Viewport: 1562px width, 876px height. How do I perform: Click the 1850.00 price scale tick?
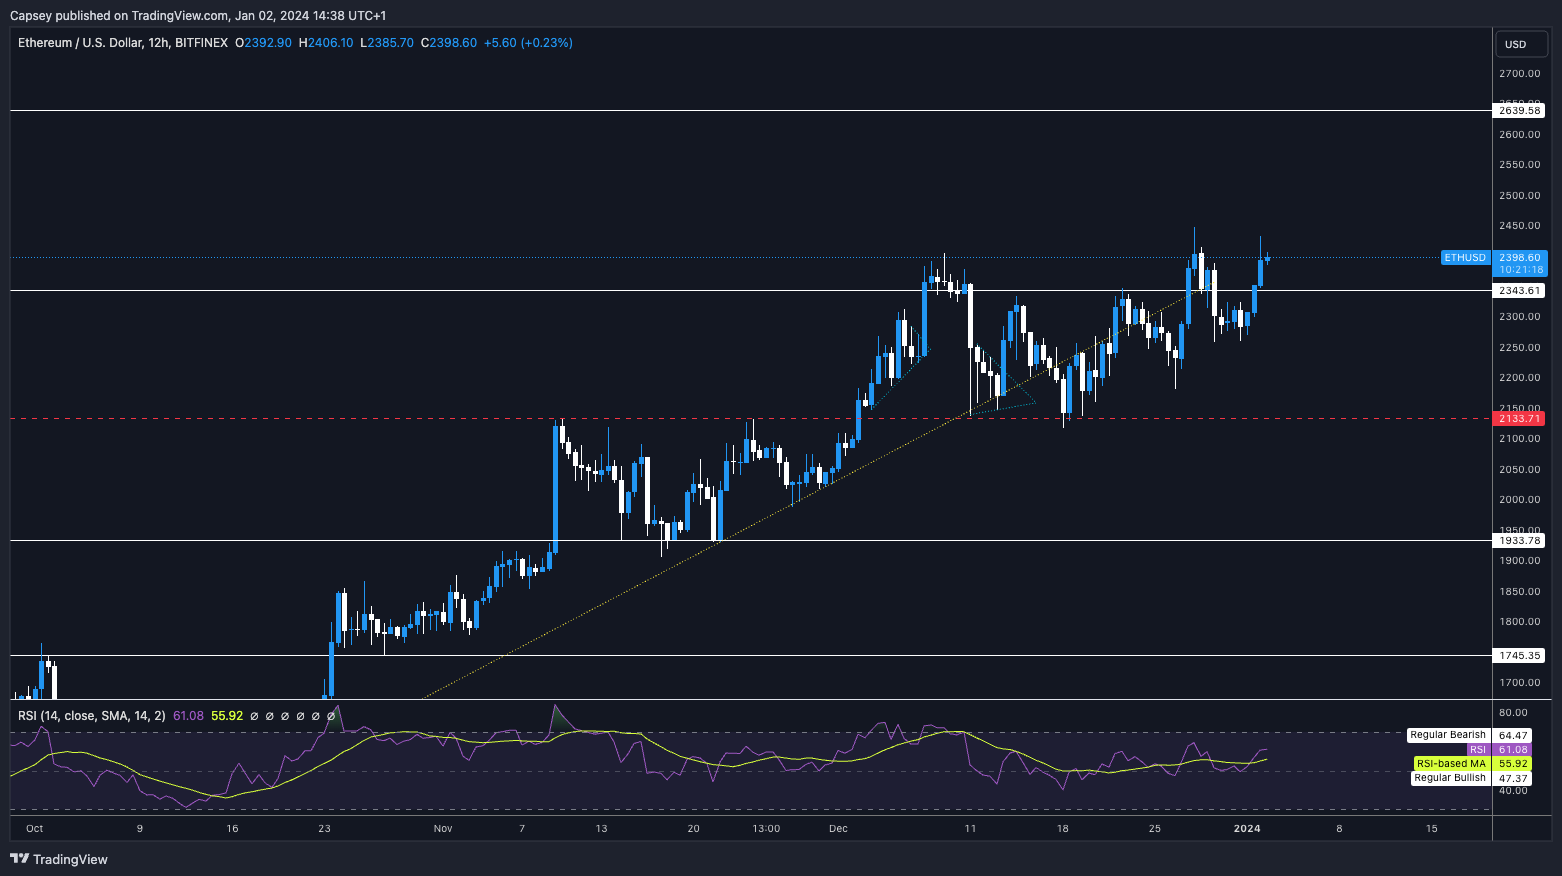(1519, 592)
